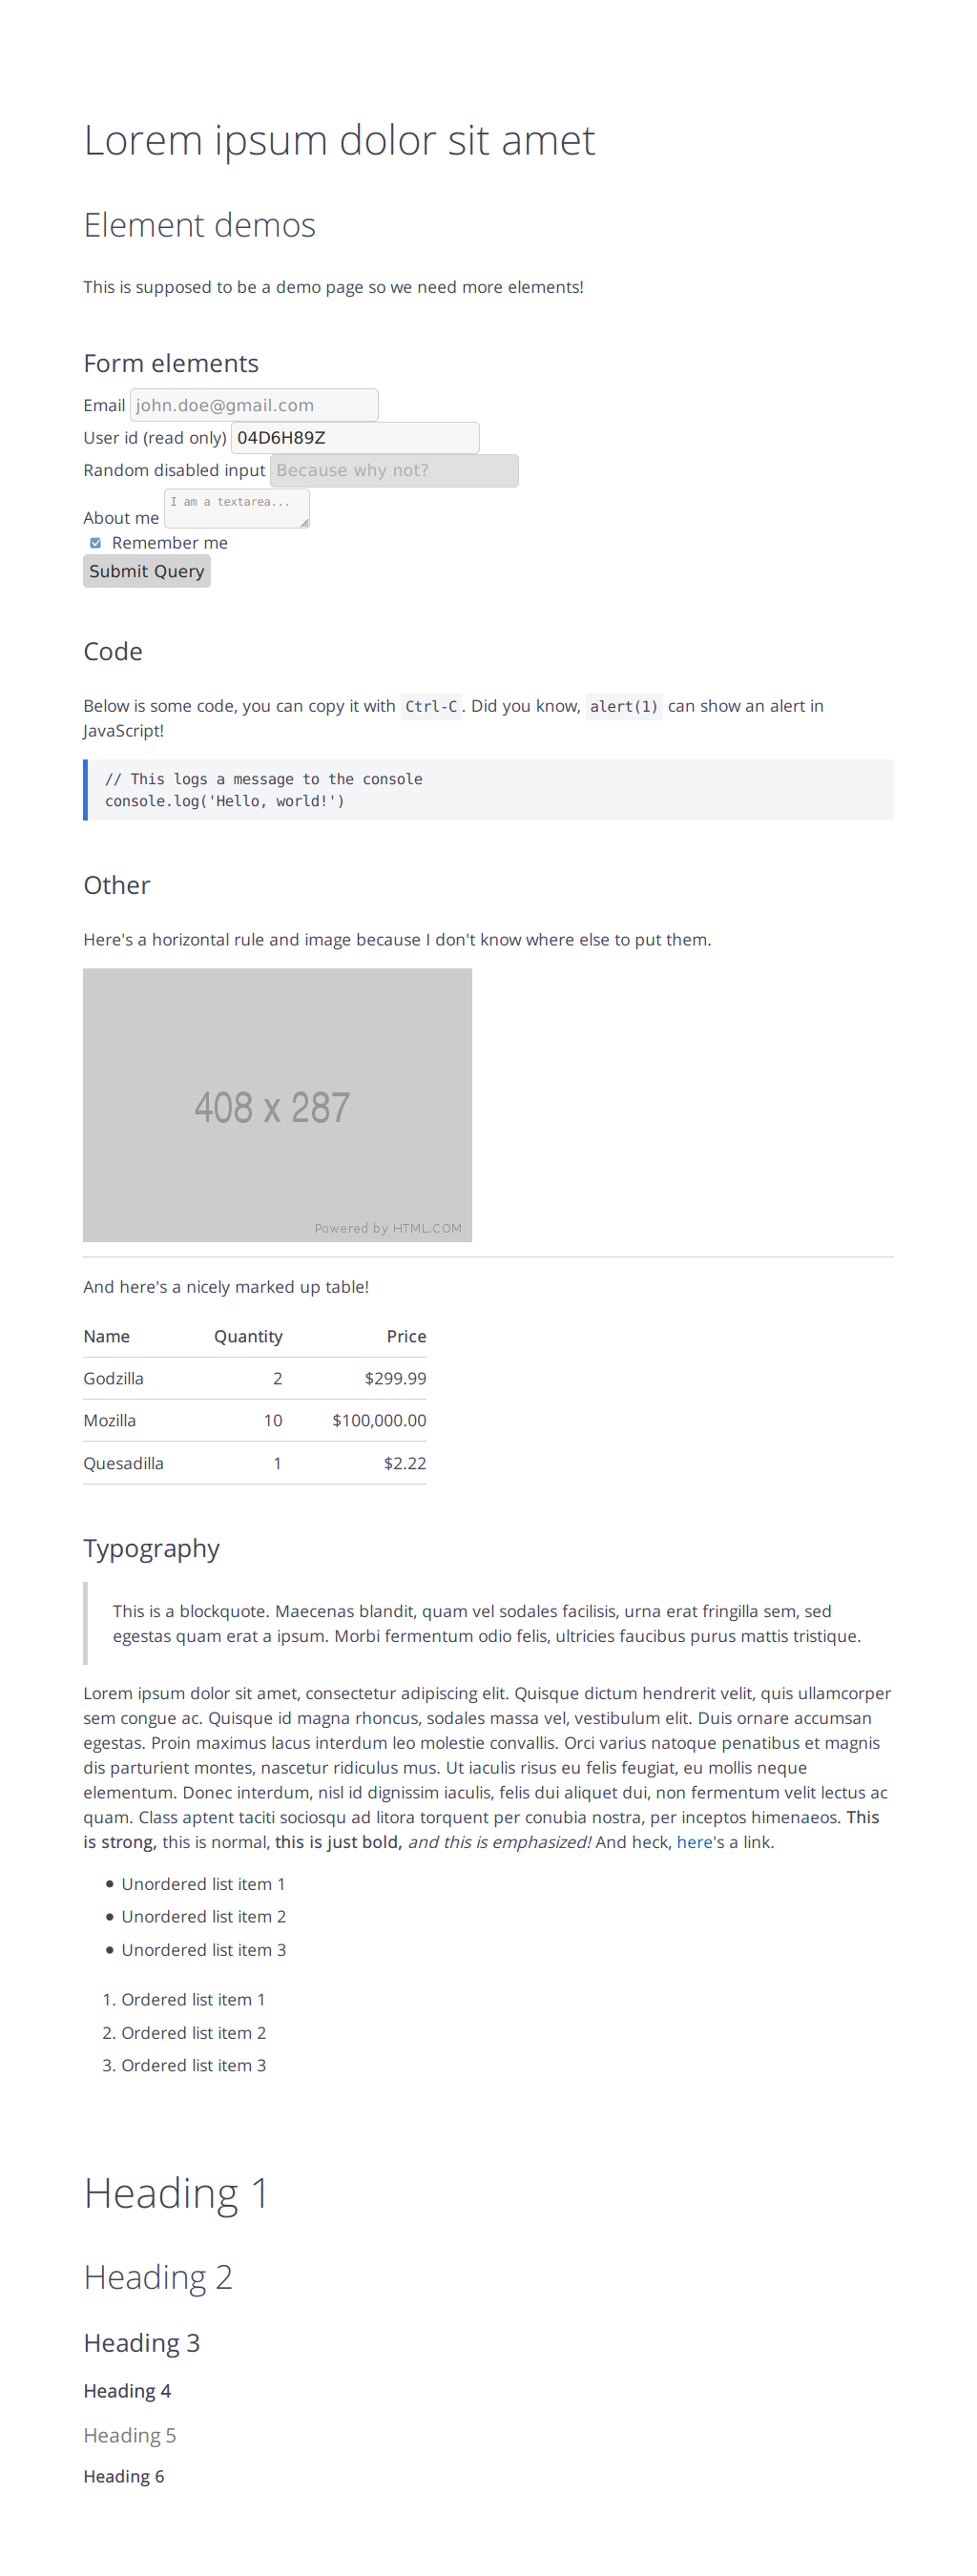Click the Email input field
977x2576 pixels.
point(254,405)
